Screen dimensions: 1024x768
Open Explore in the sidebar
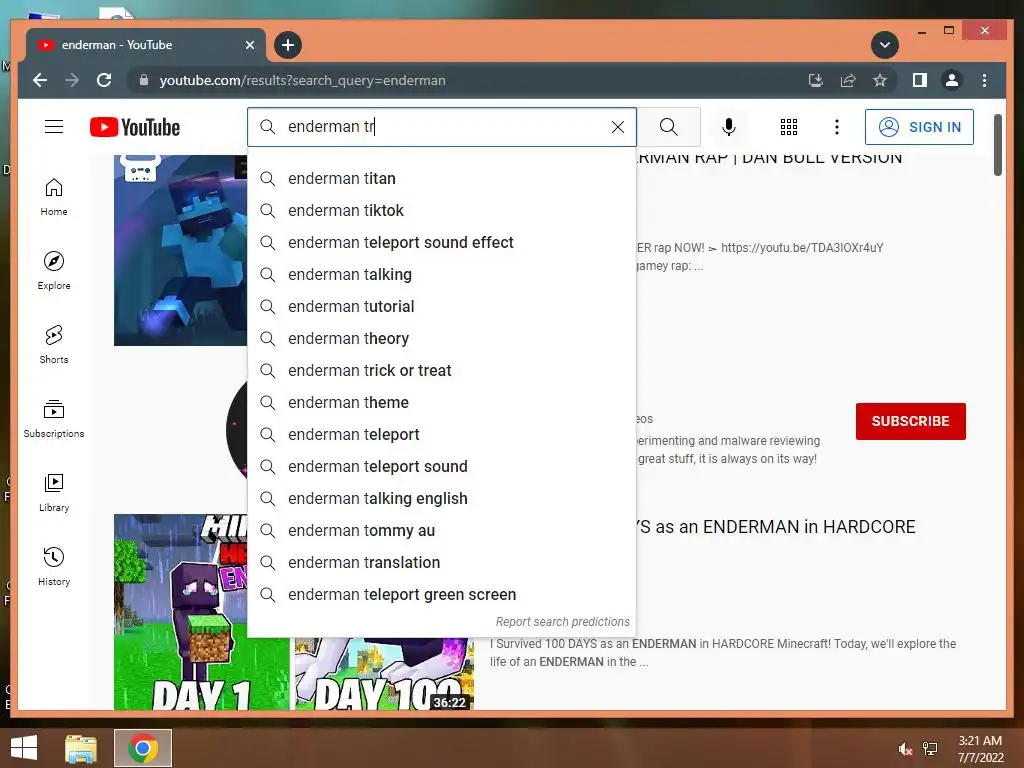[54, 271]
